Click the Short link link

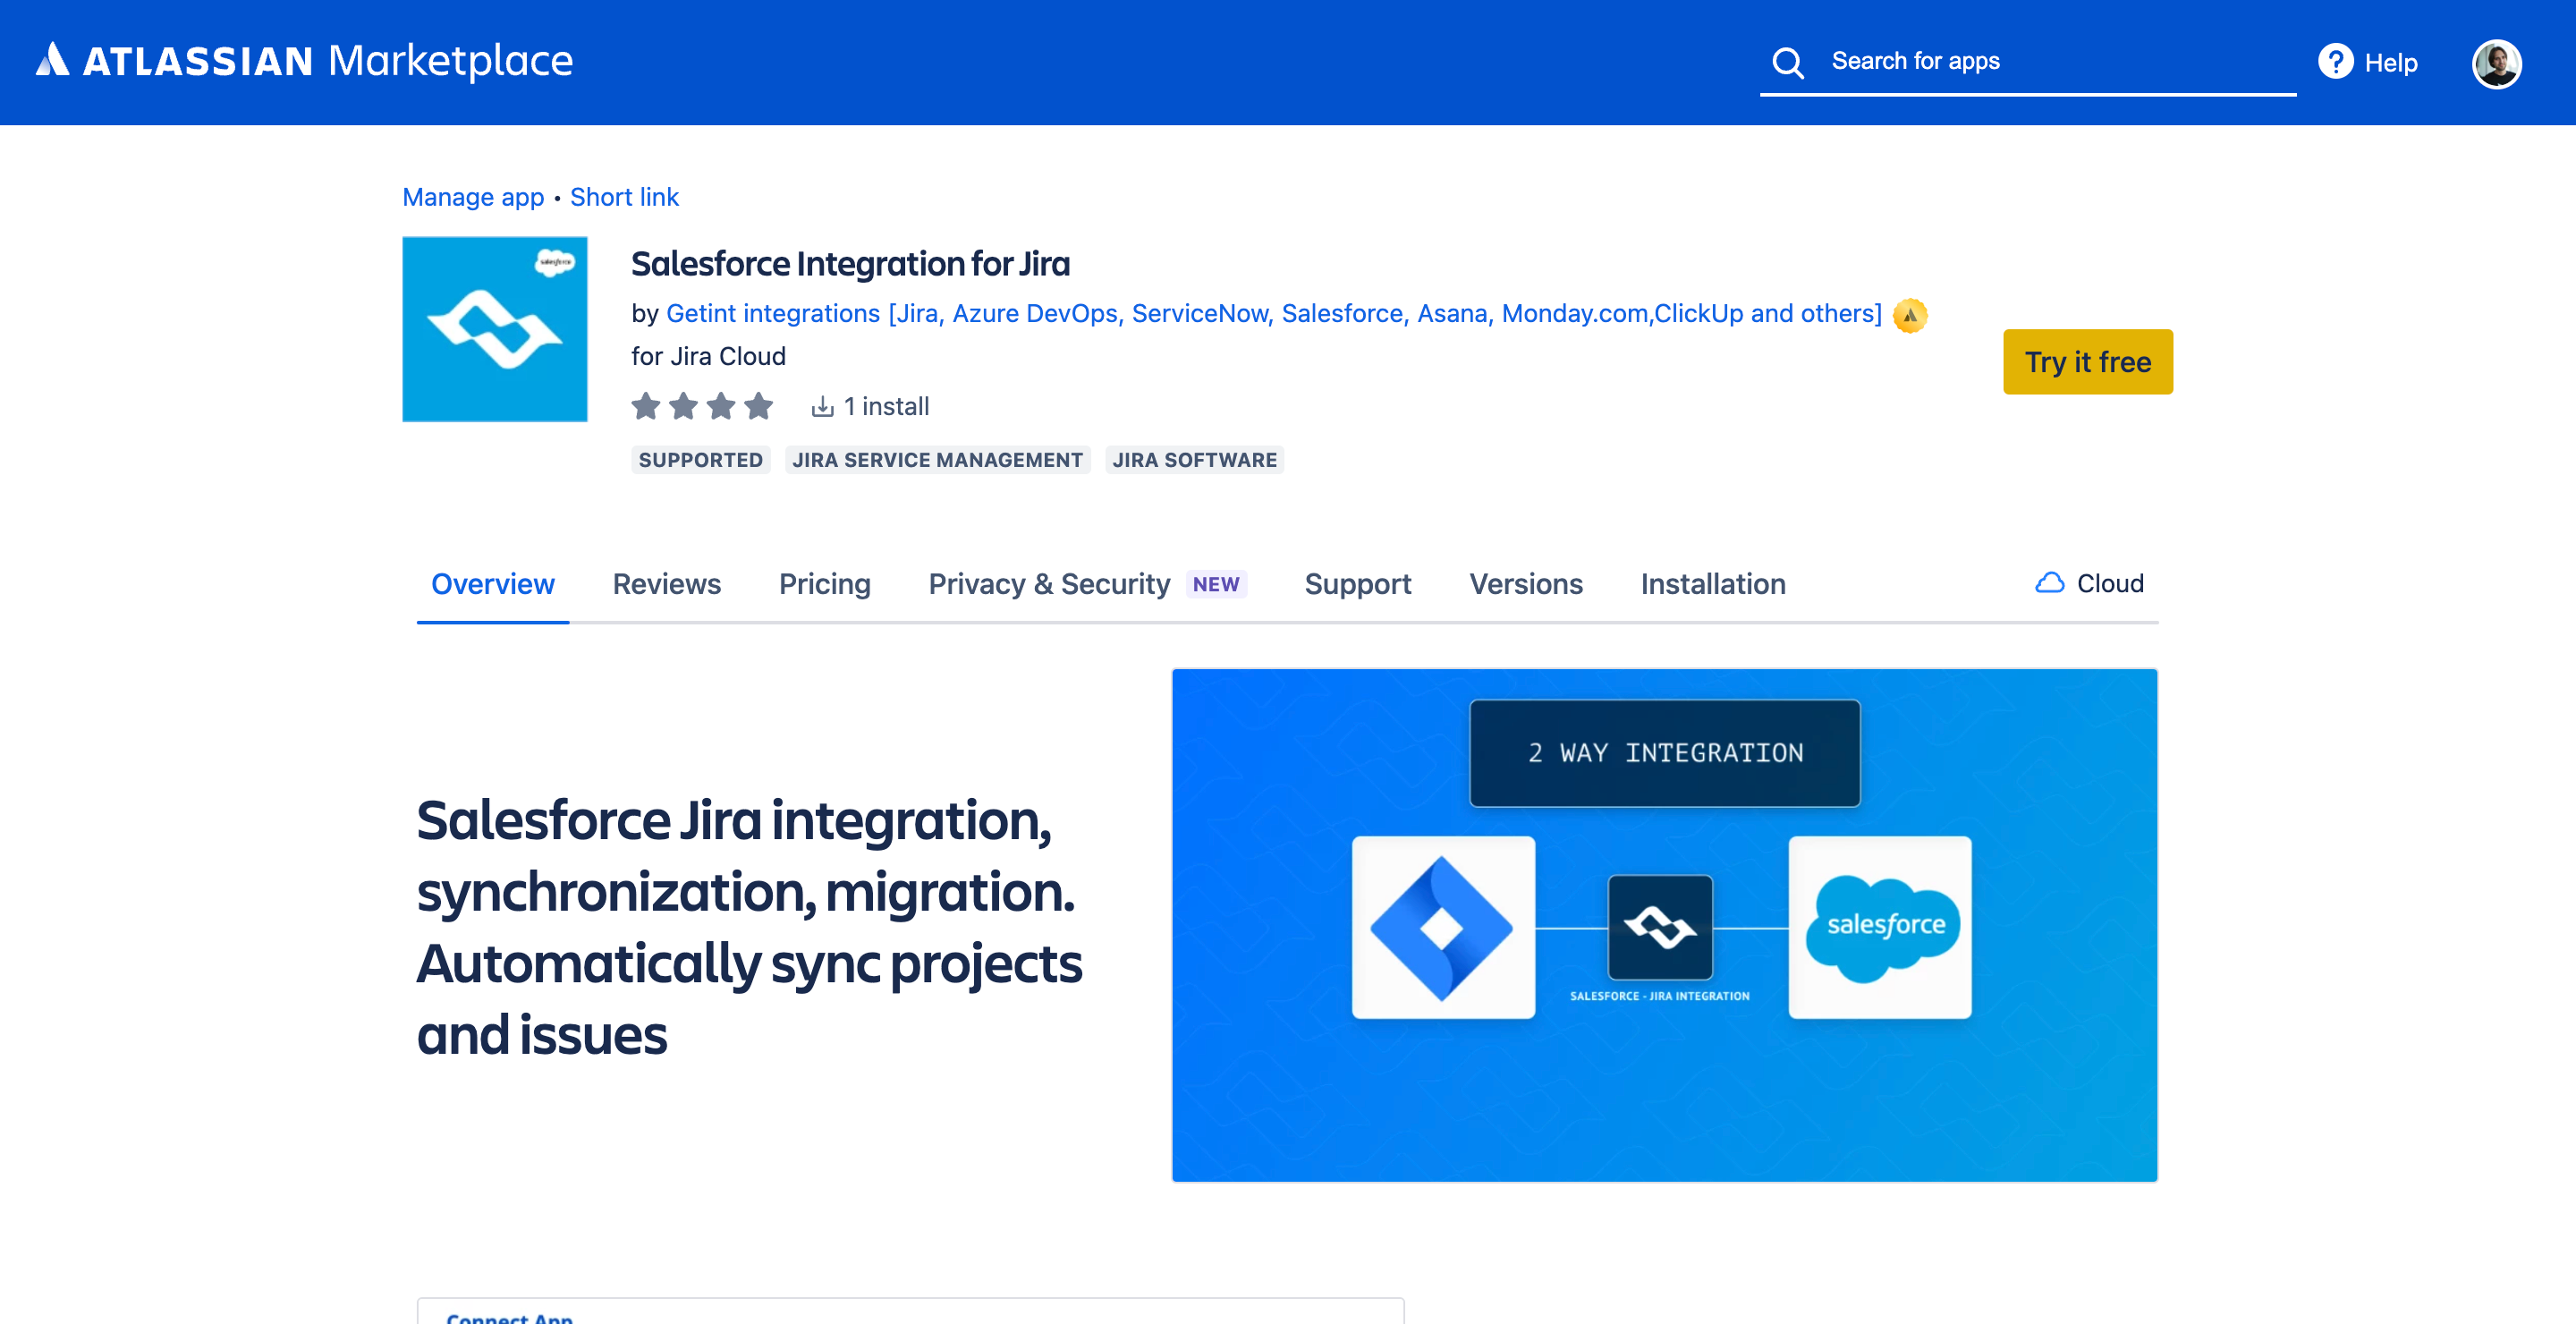point(624,197)
